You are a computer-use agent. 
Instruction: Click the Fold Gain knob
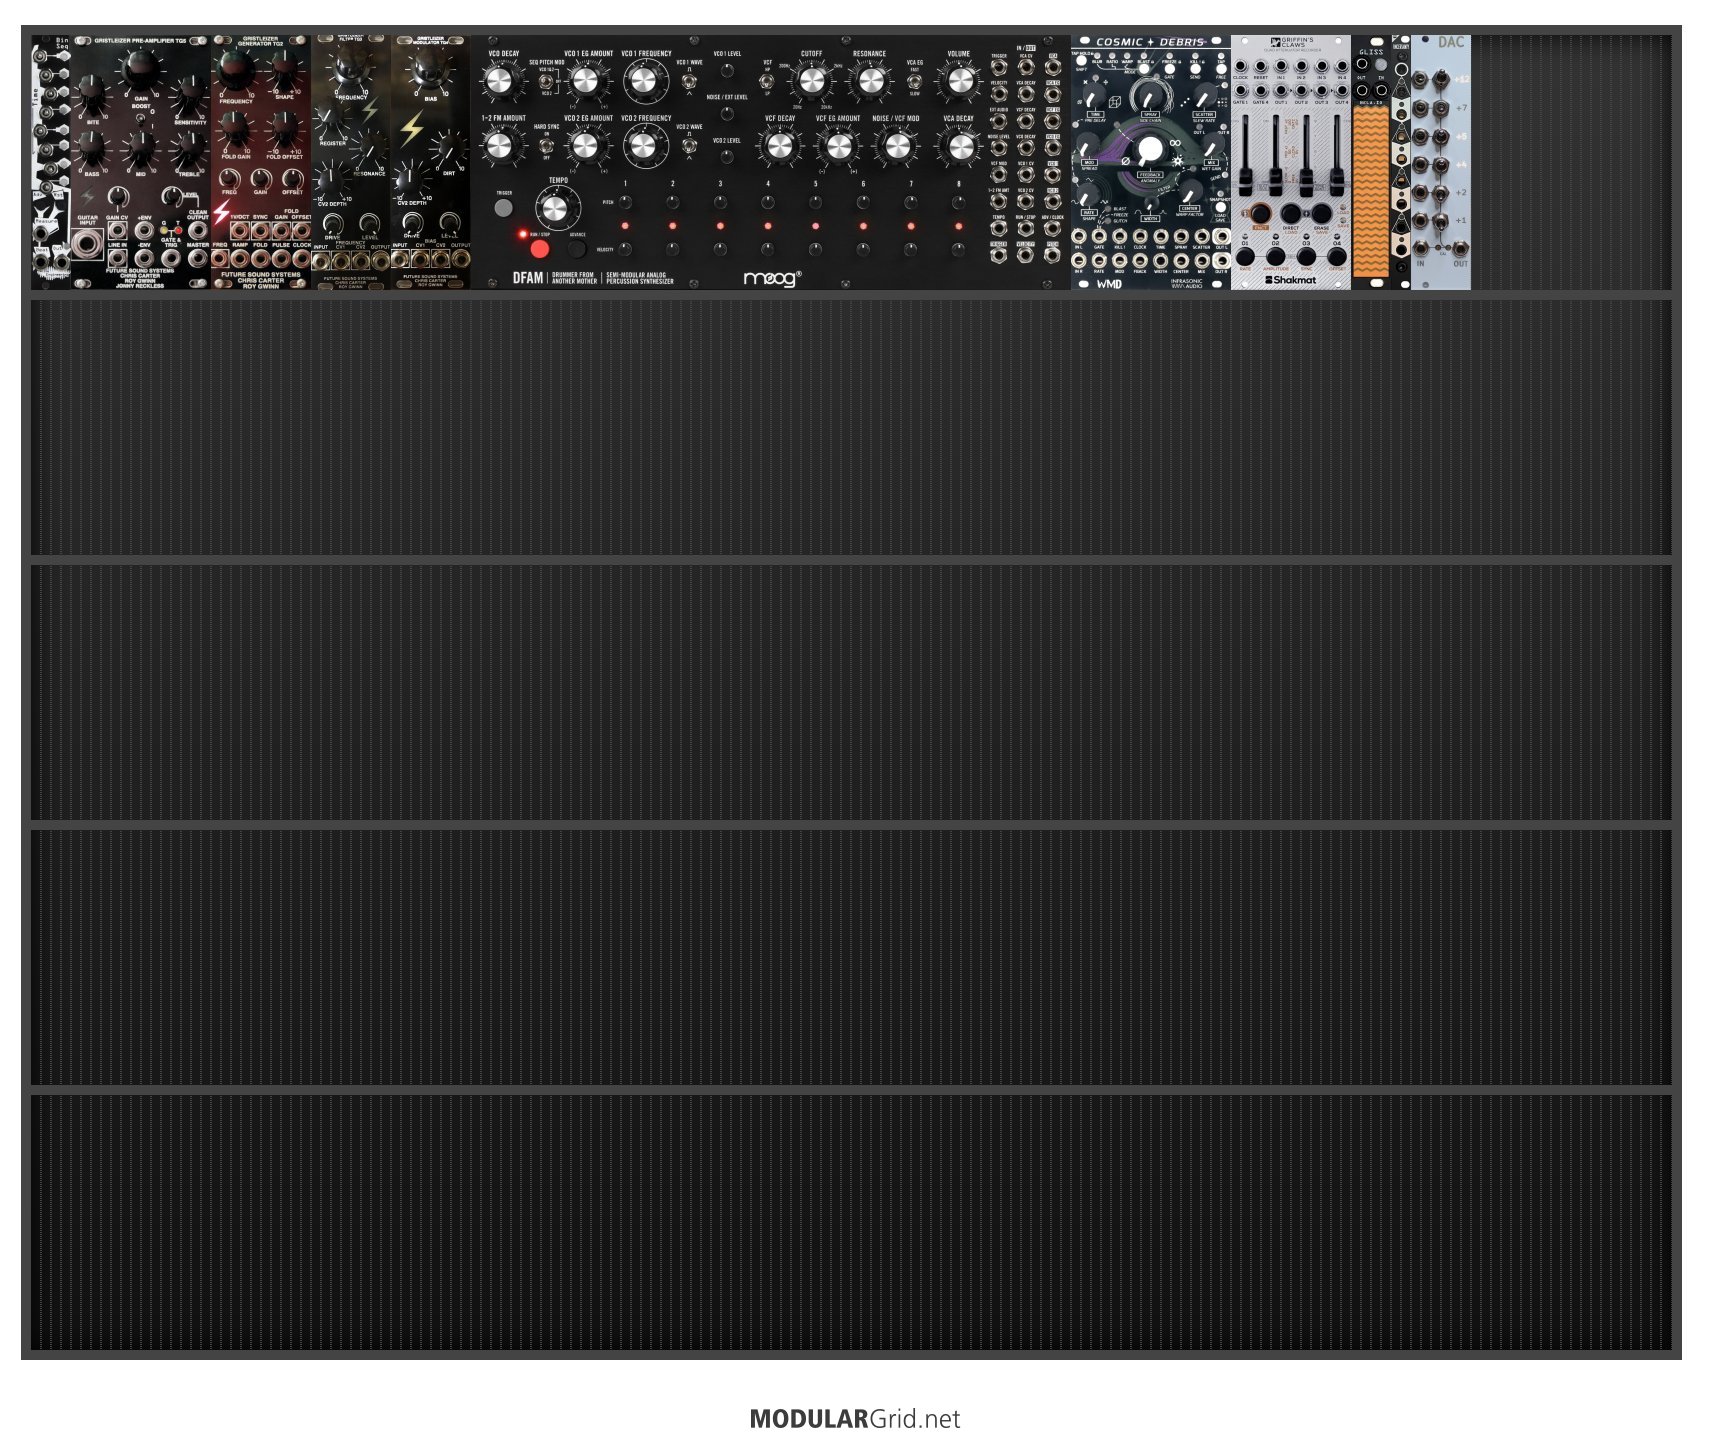pyautogui.click(x=236, y=127)
